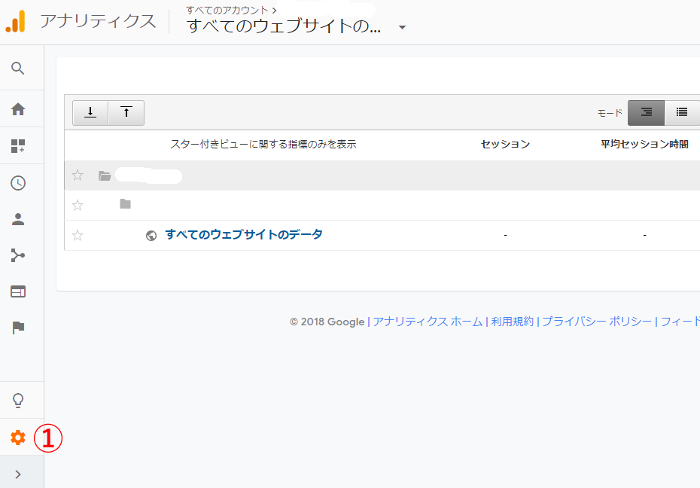Open Customization dashboard icon in sidebar

click(x=18, y=146)
